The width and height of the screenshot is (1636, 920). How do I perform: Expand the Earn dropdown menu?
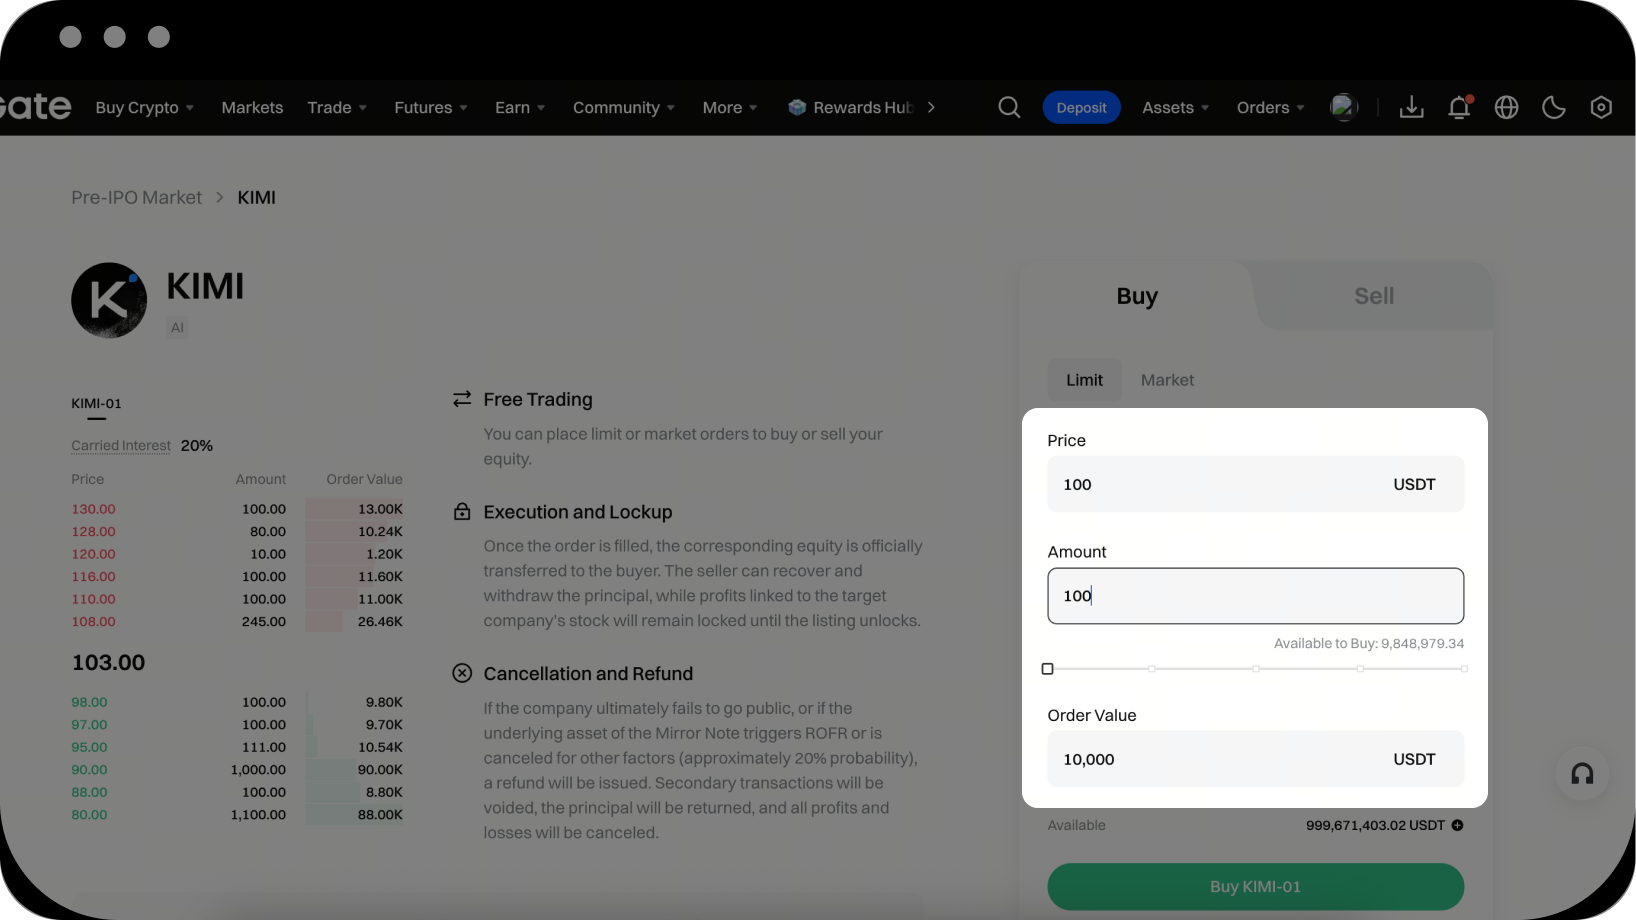click(x=520, y=107)
